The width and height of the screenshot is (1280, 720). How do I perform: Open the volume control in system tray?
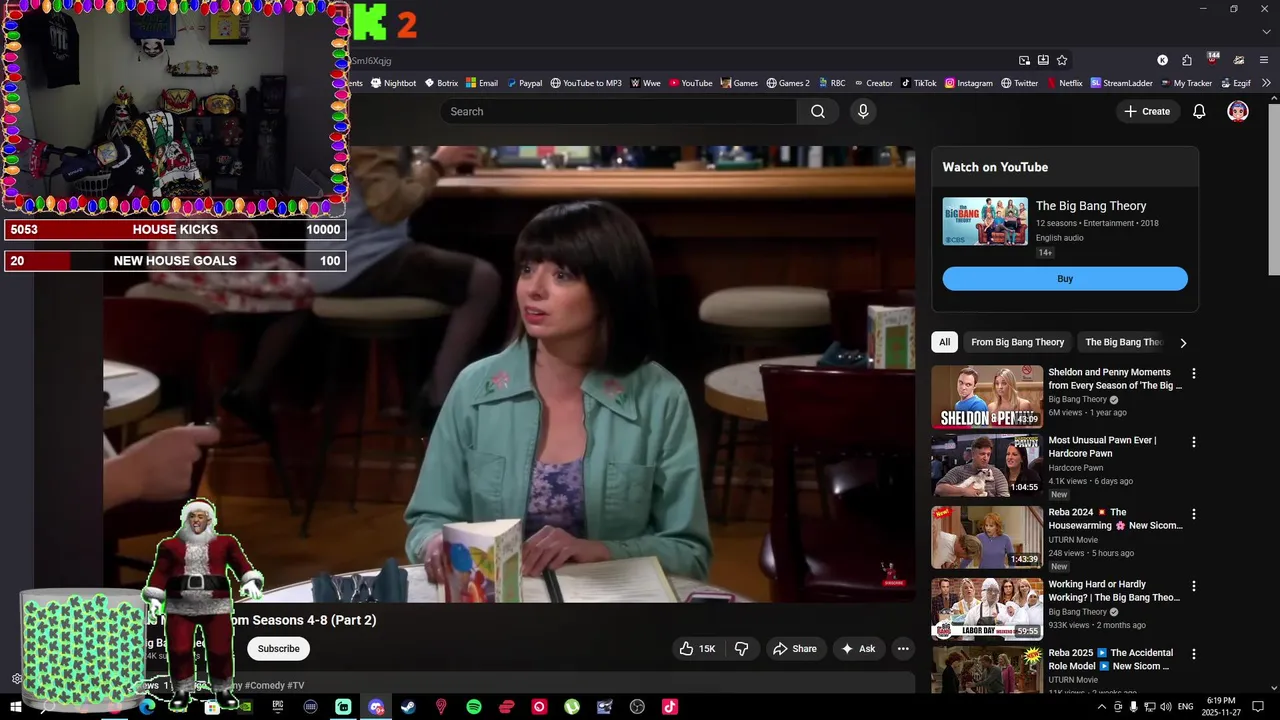1166,707
